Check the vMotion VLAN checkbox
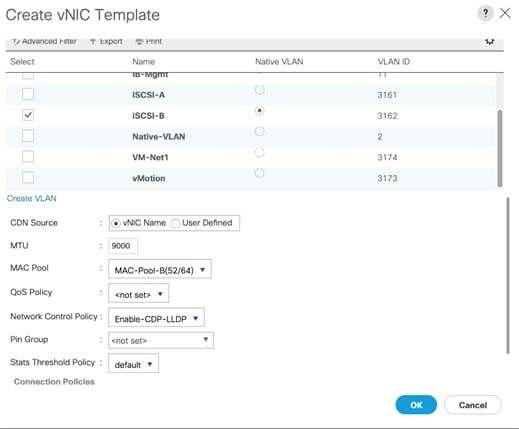Viewport: 519px width, 429px height. 28,178
